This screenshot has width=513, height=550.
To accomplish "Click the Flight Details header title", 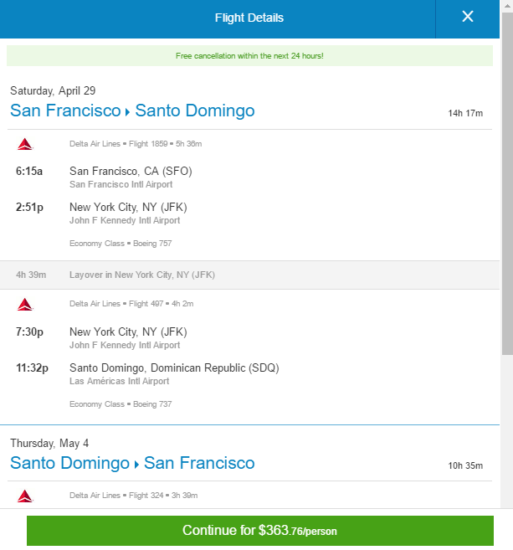I will pos(249,18).
